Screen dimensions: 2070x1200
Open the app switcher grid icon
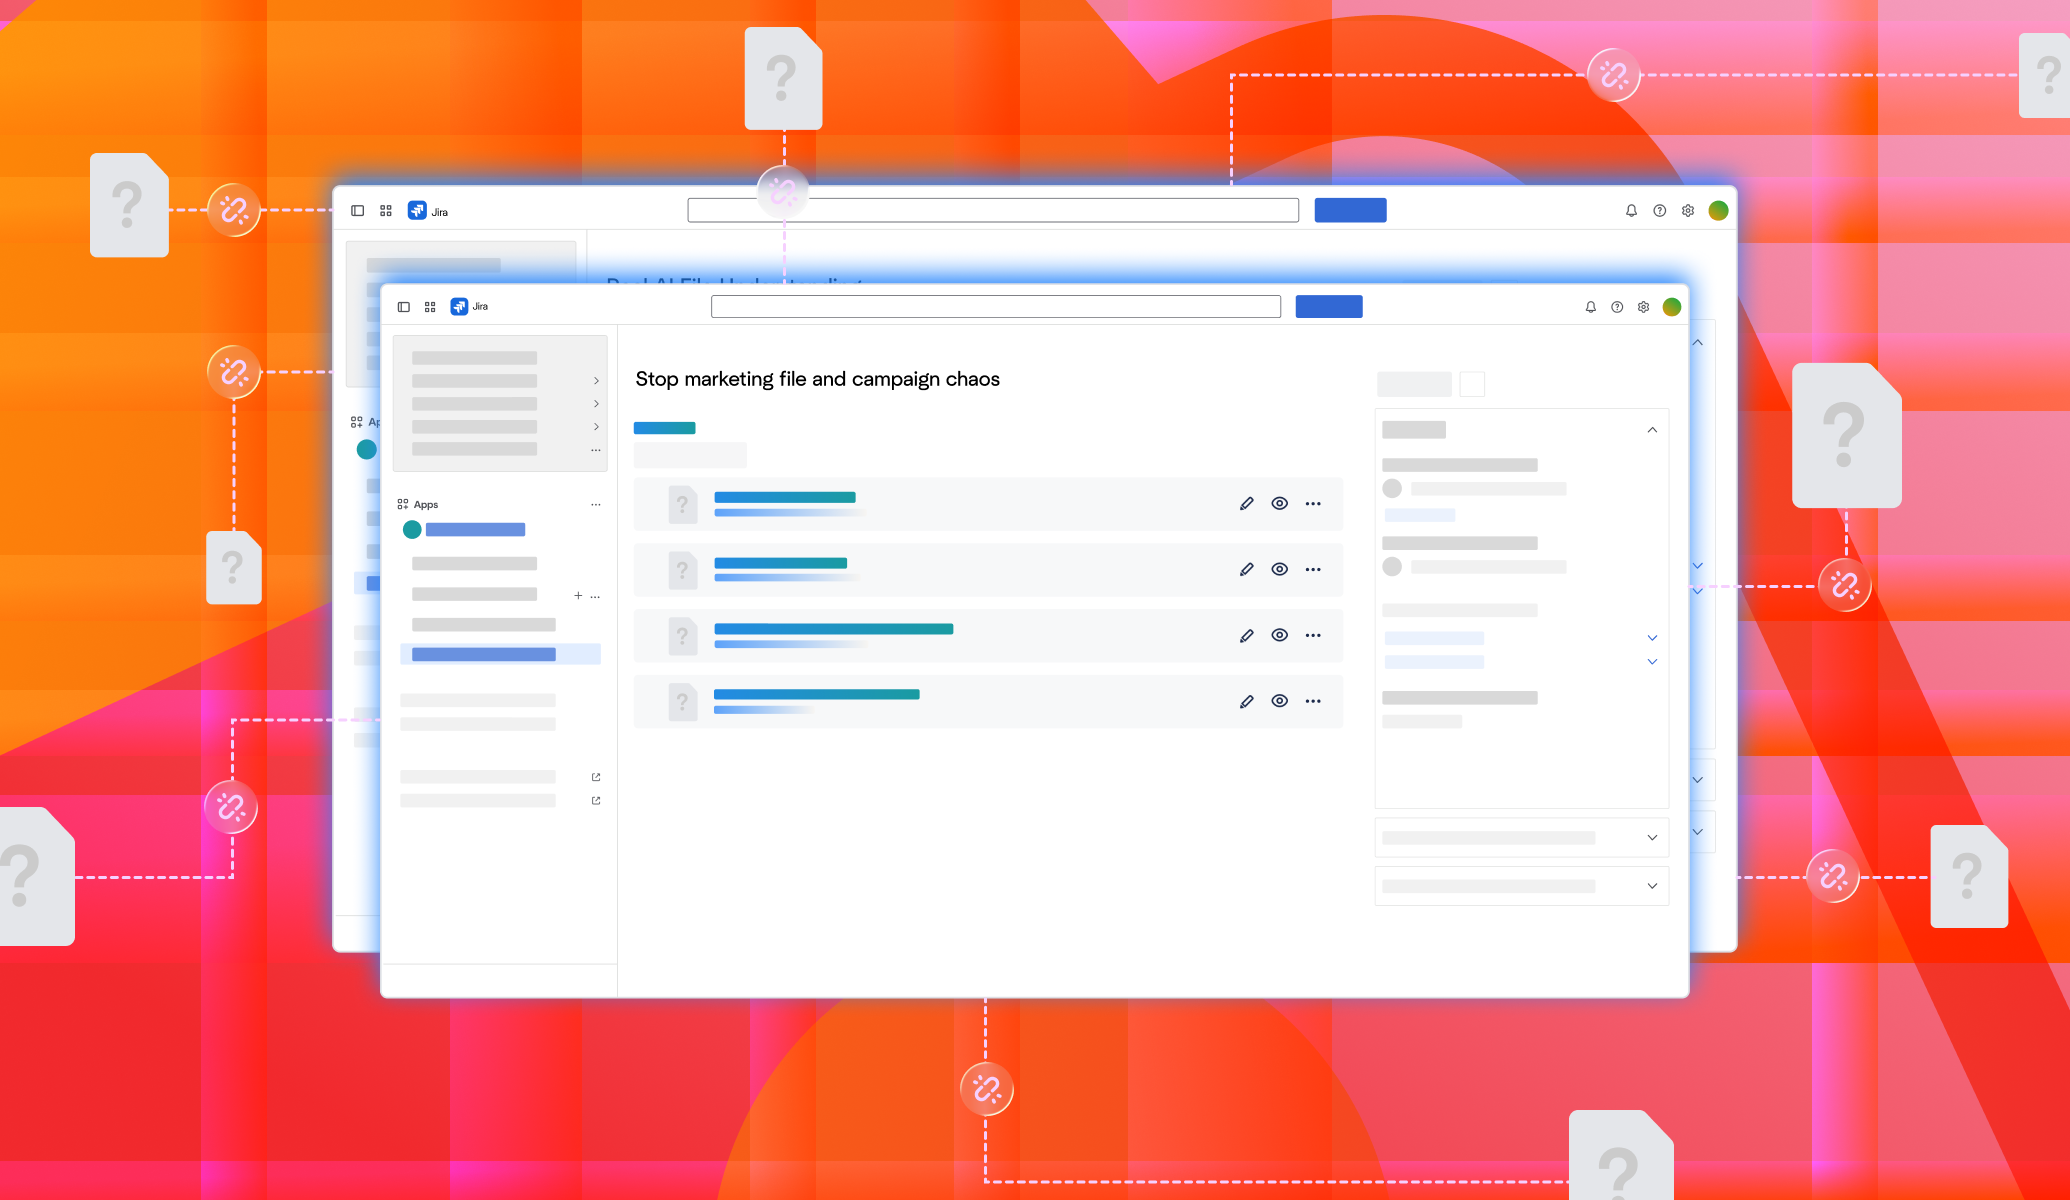(430, 307)
